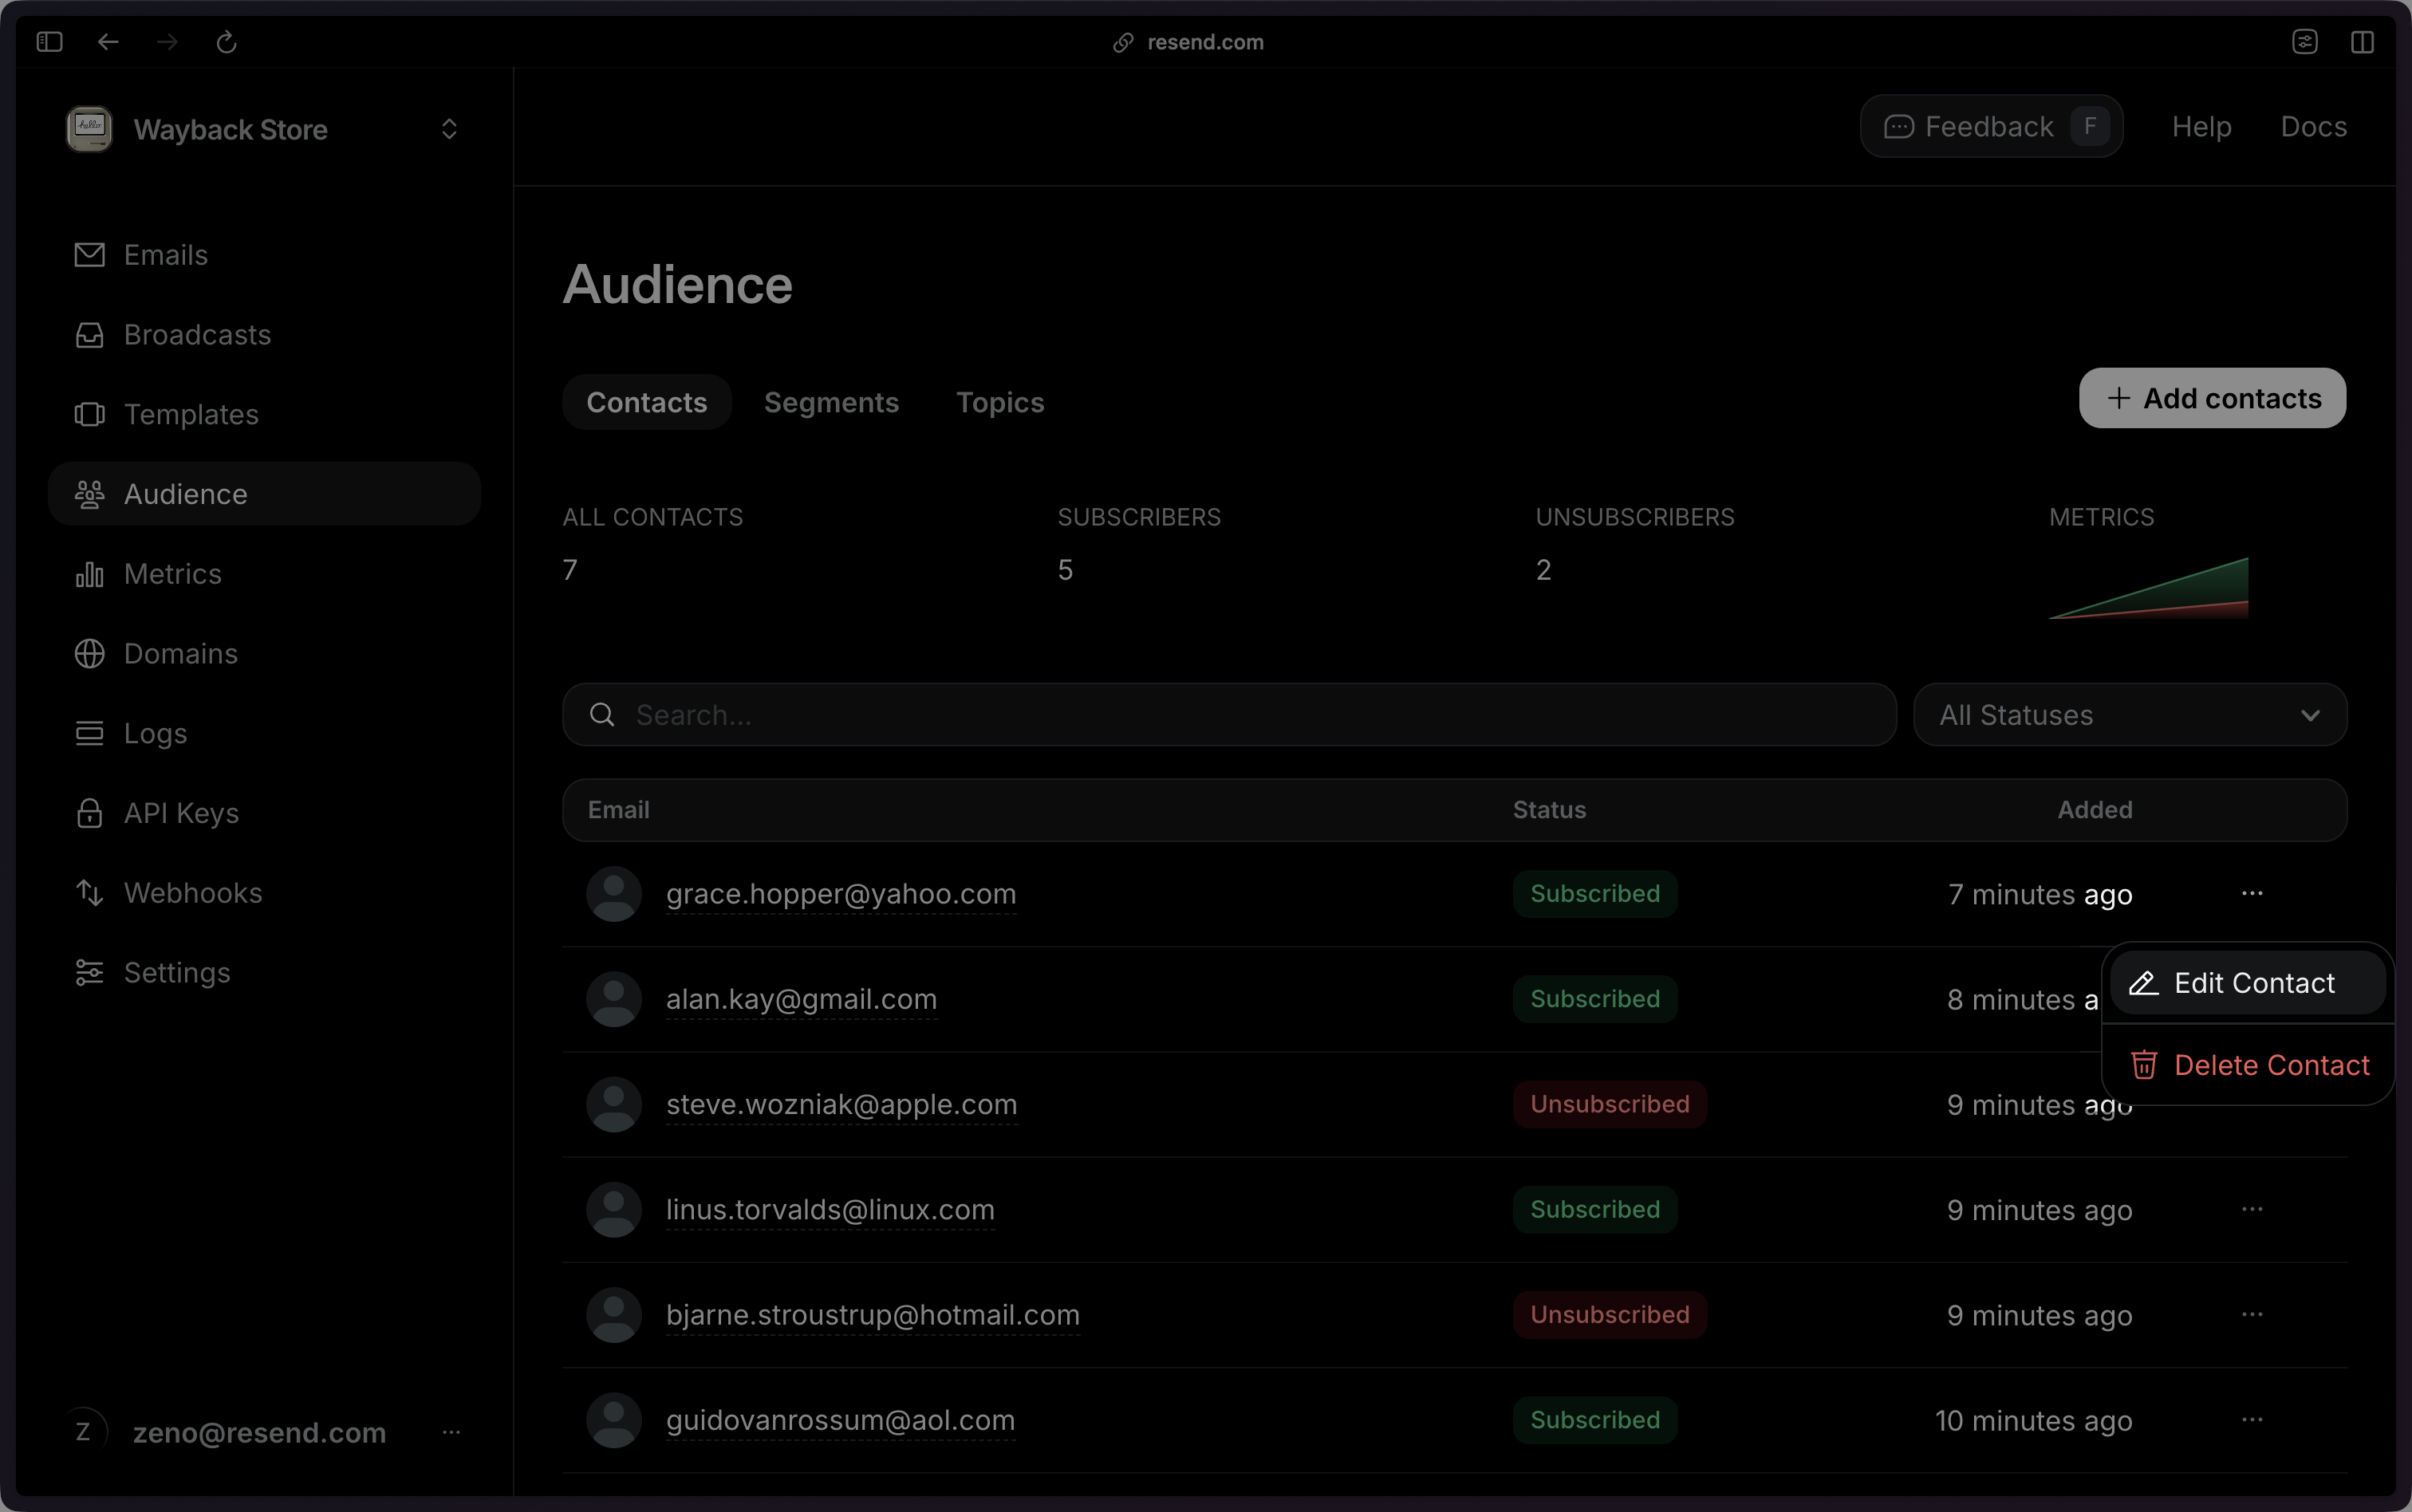Switch to the Segments tab
Image resolution: width=2412 pixels, height=1512 pixels.
pos(831,402)
